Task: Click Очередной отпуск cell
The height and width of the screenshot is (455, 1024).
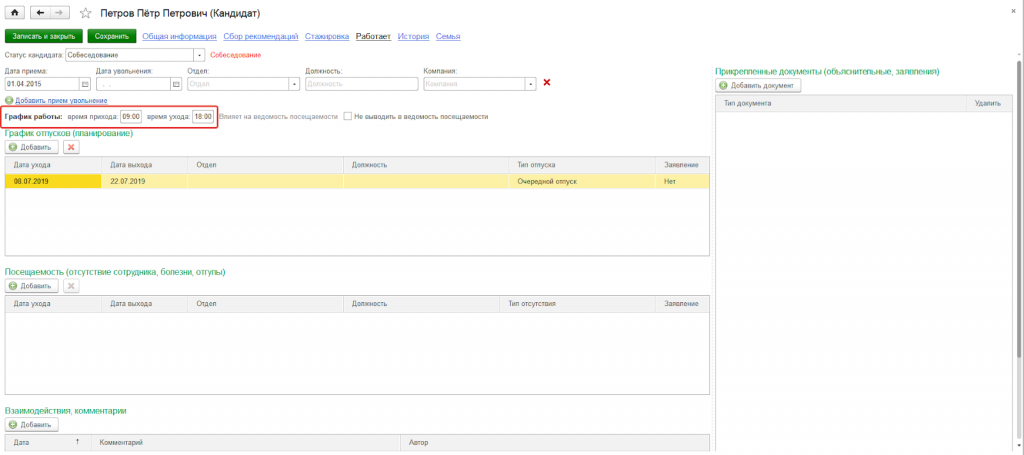Action: (x=582, y=181)
